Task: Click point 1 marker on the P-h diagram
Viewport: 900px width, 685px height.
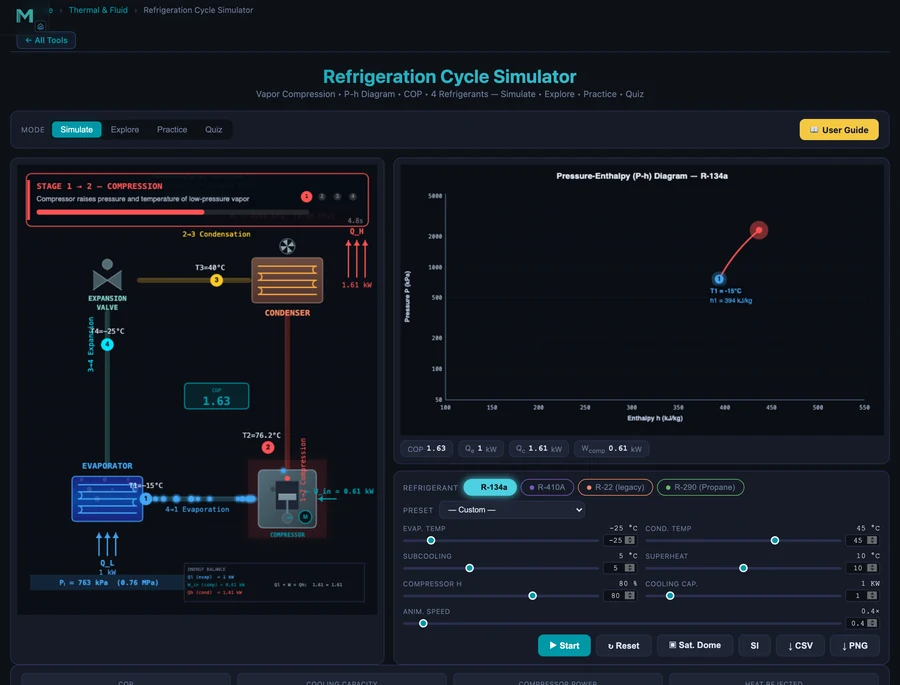Action: tap(719, 279)
